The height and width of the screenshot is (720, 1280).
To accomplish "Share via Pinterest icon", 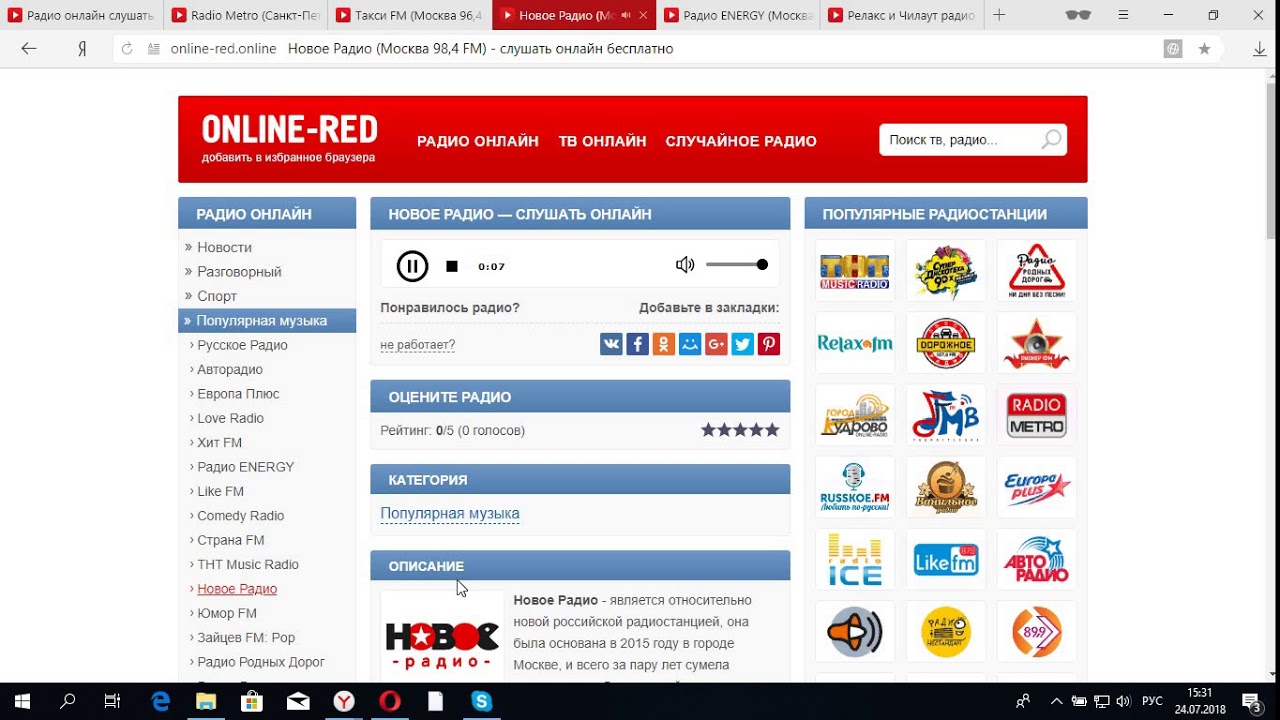I will 768,344.
